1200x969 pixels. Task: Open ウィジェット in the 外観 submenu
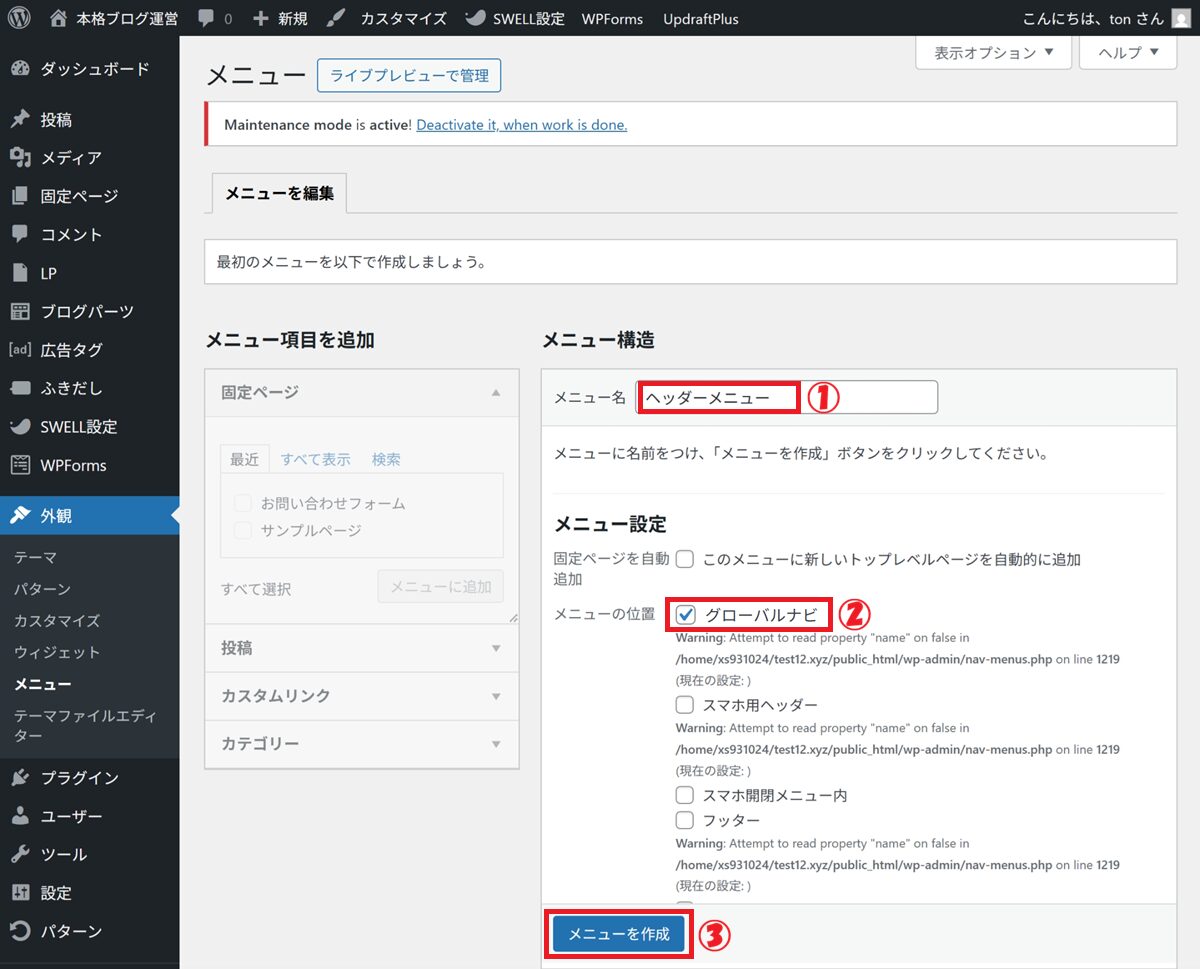[57, 652]
